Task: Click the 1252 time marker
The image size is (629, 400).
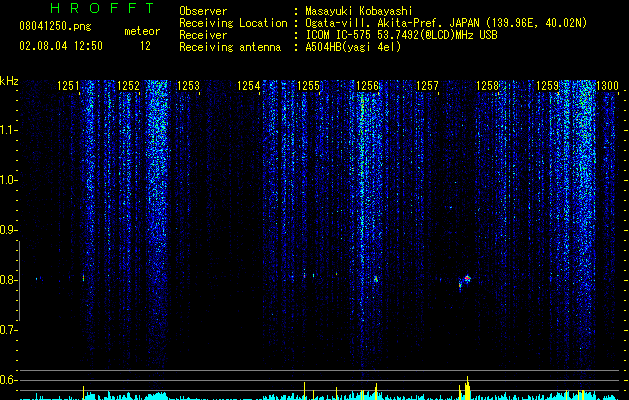Action: point(128,85)
